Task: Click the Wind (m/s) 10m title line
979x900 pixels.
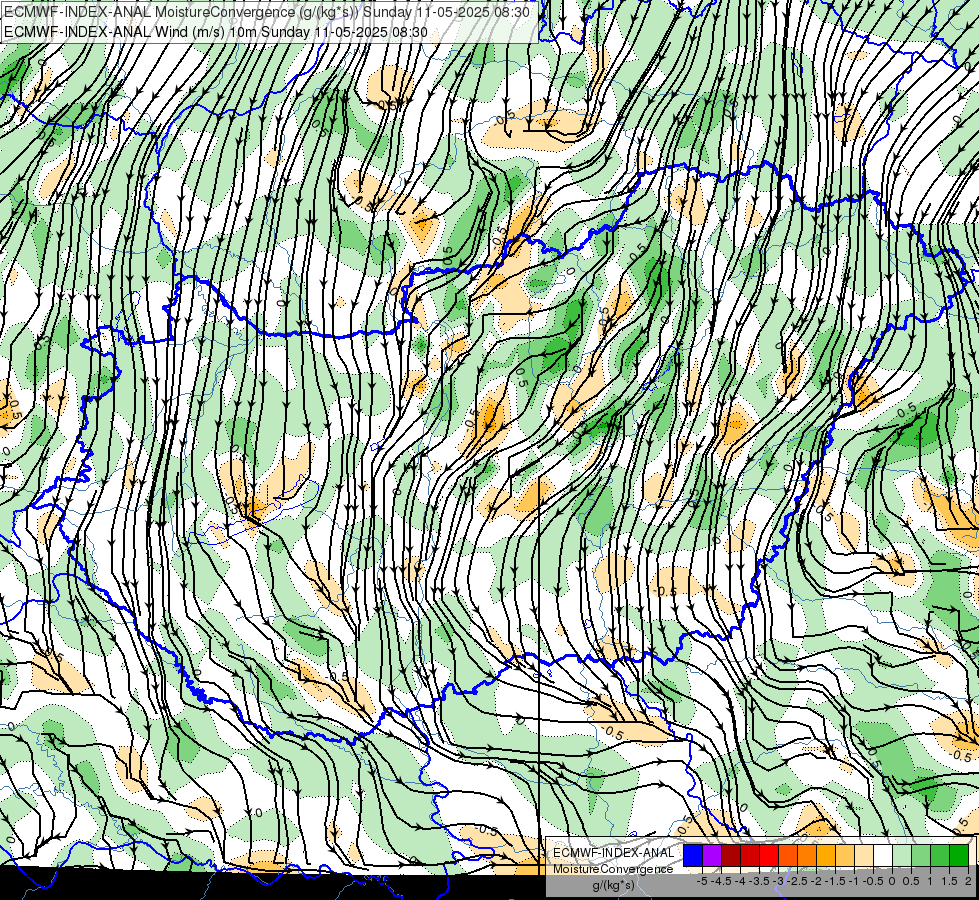Action: pos(215,32)
